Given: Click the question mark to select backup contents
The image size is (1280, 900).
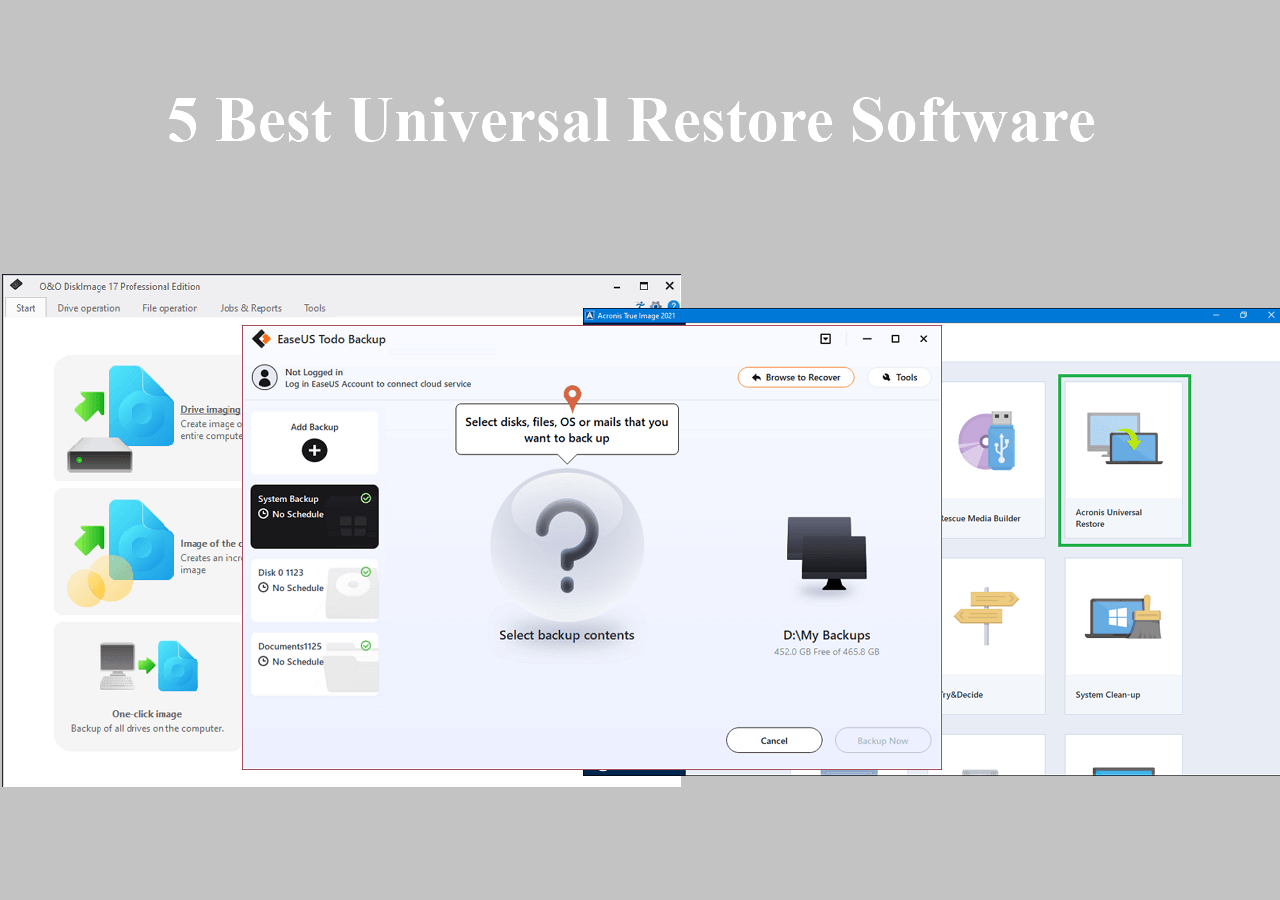Looking at the screenshot, I should pyautogui.click(x=567, y=545).
